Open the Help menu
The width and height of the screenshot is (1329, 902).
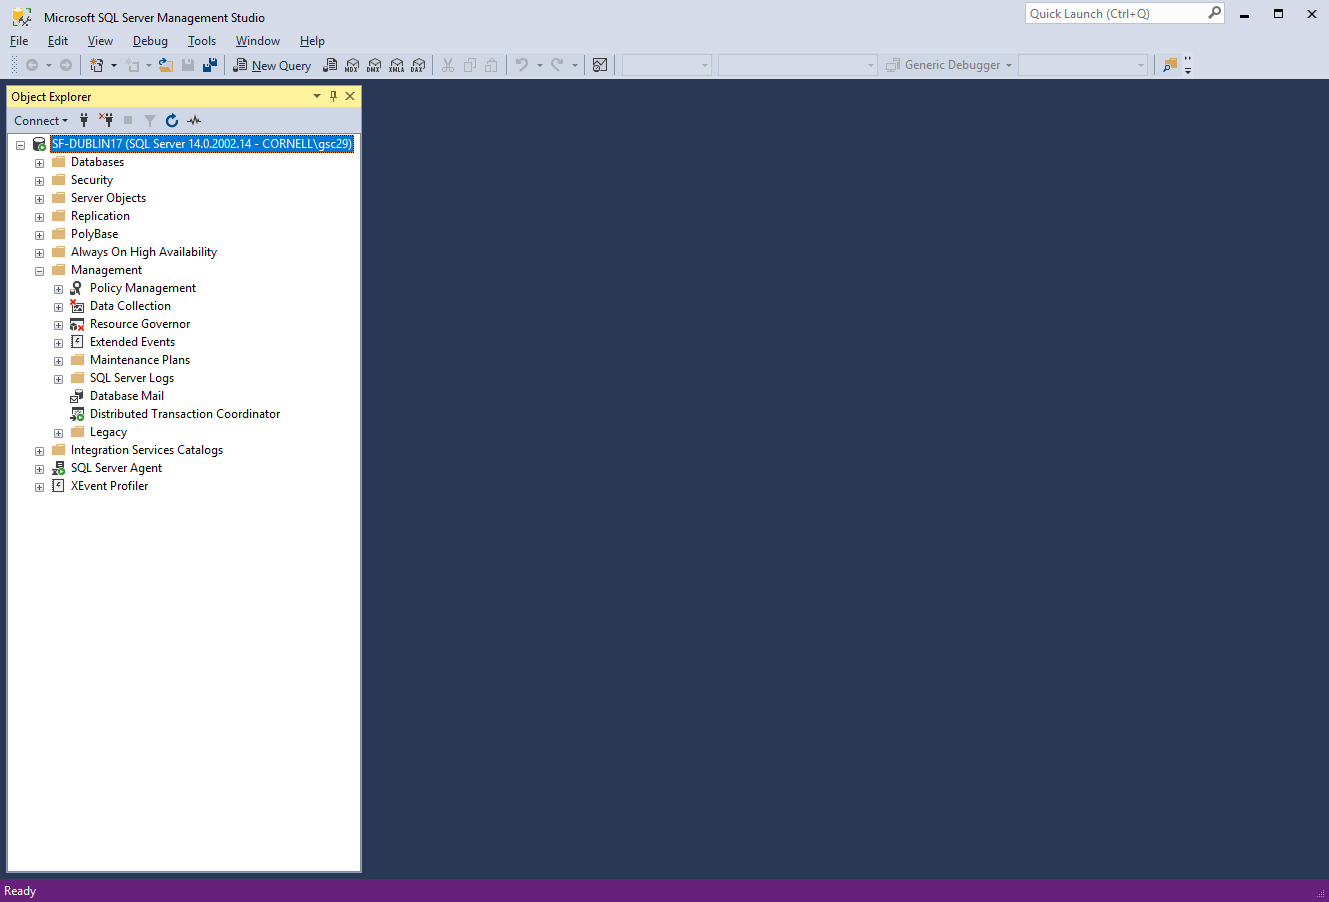click(x=312, y=41)
